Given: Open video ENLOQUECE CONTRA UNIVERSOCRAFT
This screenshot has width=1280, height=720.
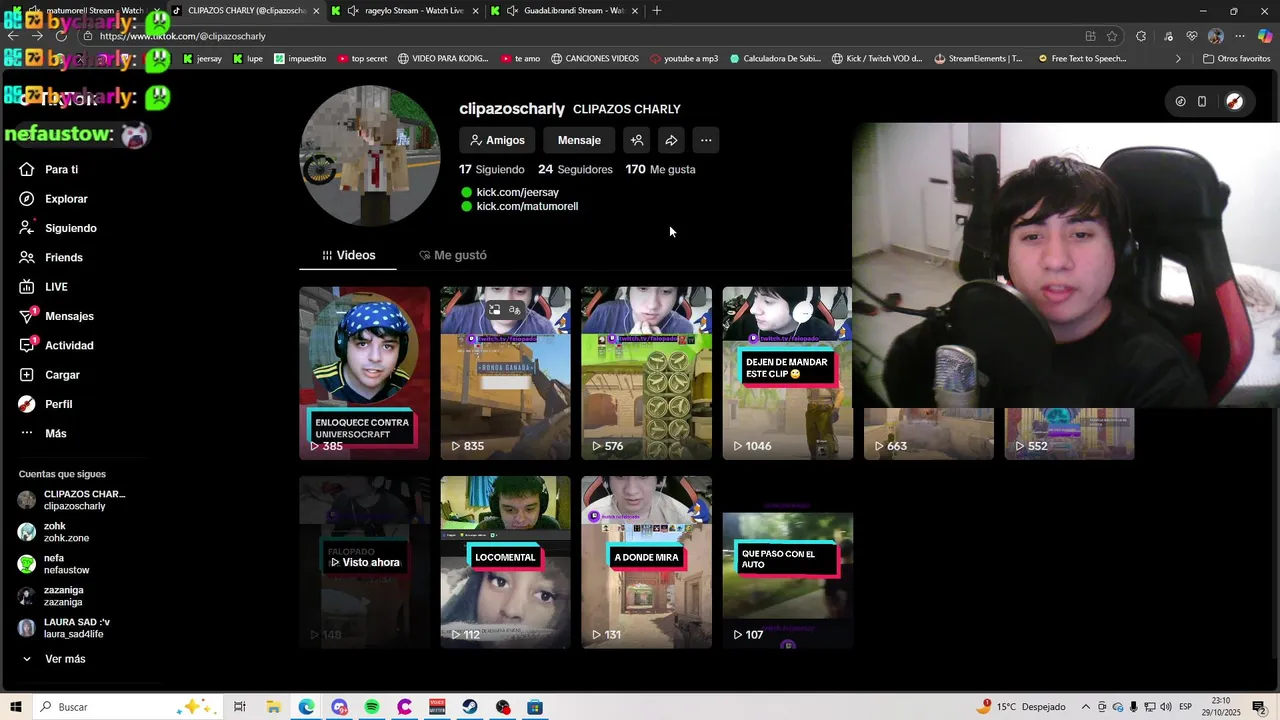Looking at the screenshot, I should [364, 373].
